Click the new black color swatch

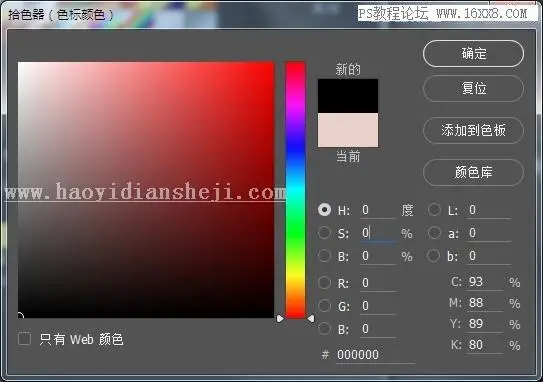[348, 96]
